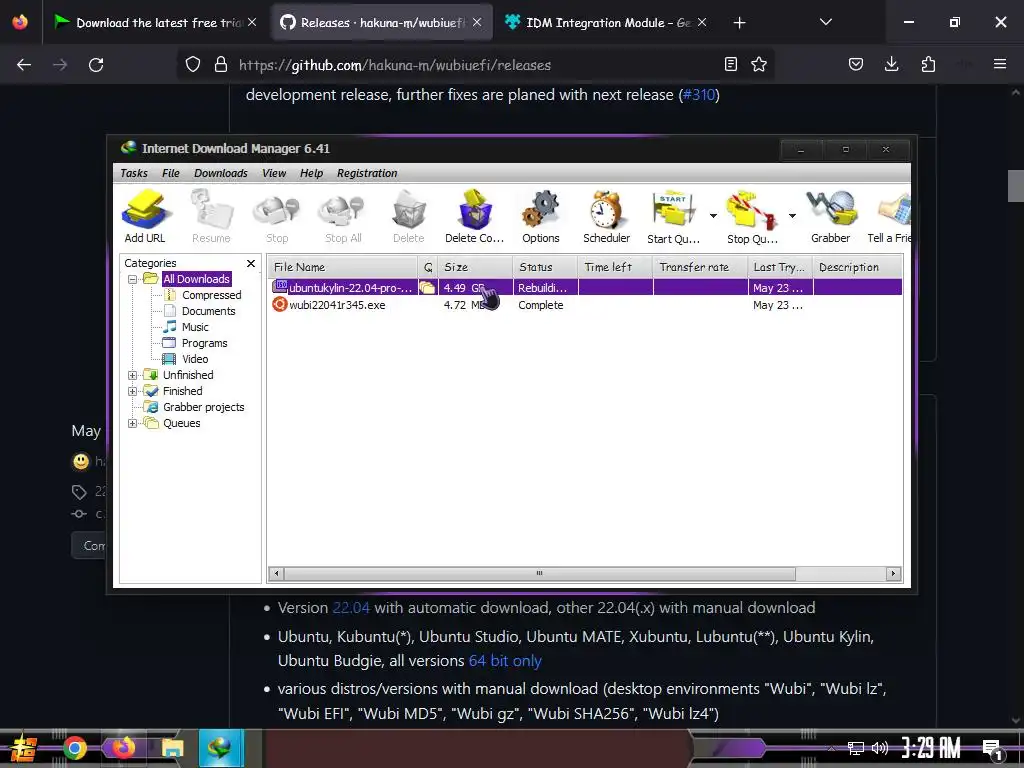Open IDM Options gear icon
This screenshot has height=768, width=1024.
[x=541, y=216]
